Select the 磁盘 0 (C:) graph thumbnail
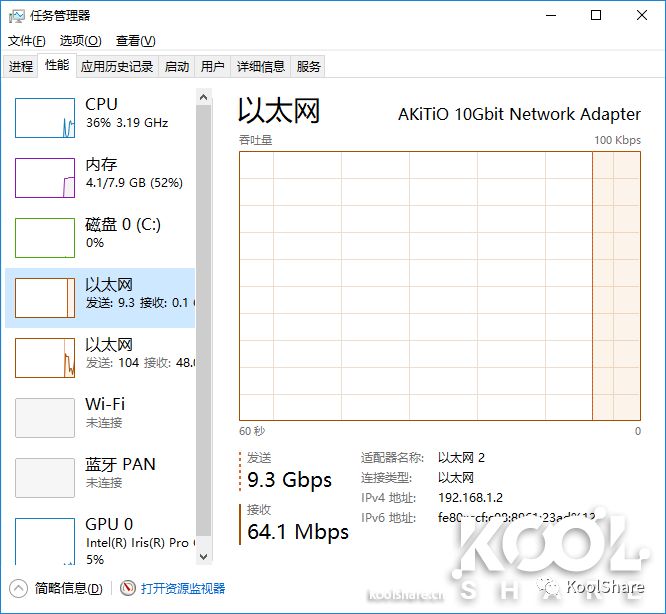 pyautogui.click(x=45, y=238)
